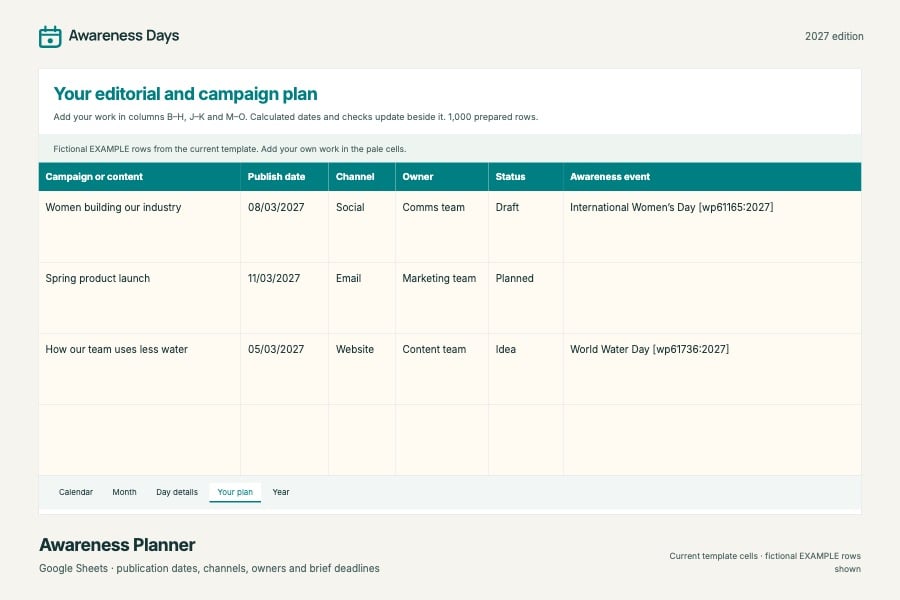Open the Day details tab
Viewport: 900px width, 600px height.
pos(177,492)
